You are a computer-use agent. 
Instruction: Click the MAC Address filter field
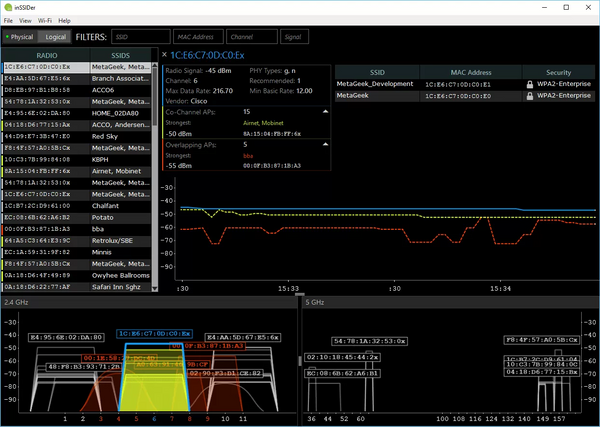(198, 37)
